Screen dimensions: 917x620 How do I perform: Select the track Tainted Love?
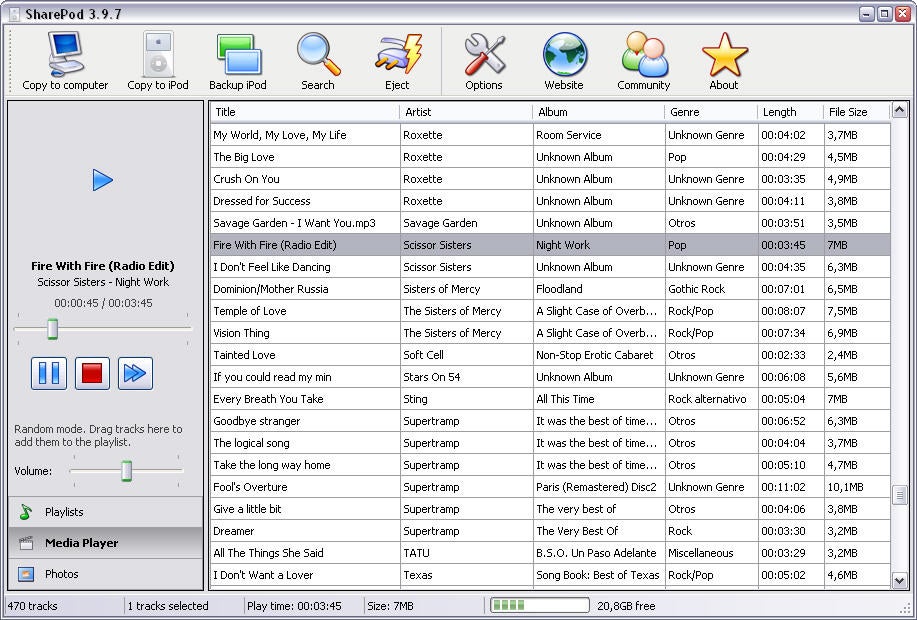pyautogui.click(x=550, y=355)
